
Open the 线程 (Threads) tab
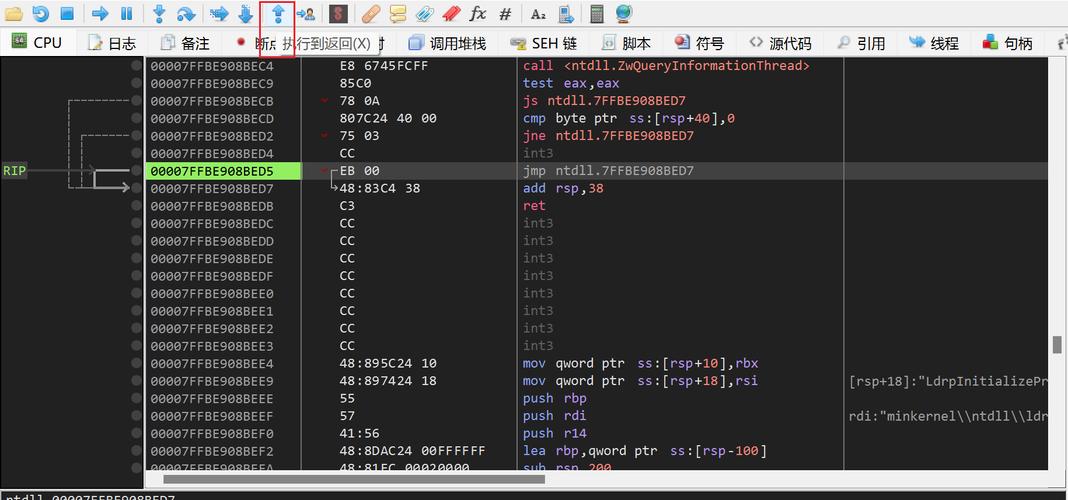pos(933,43)
